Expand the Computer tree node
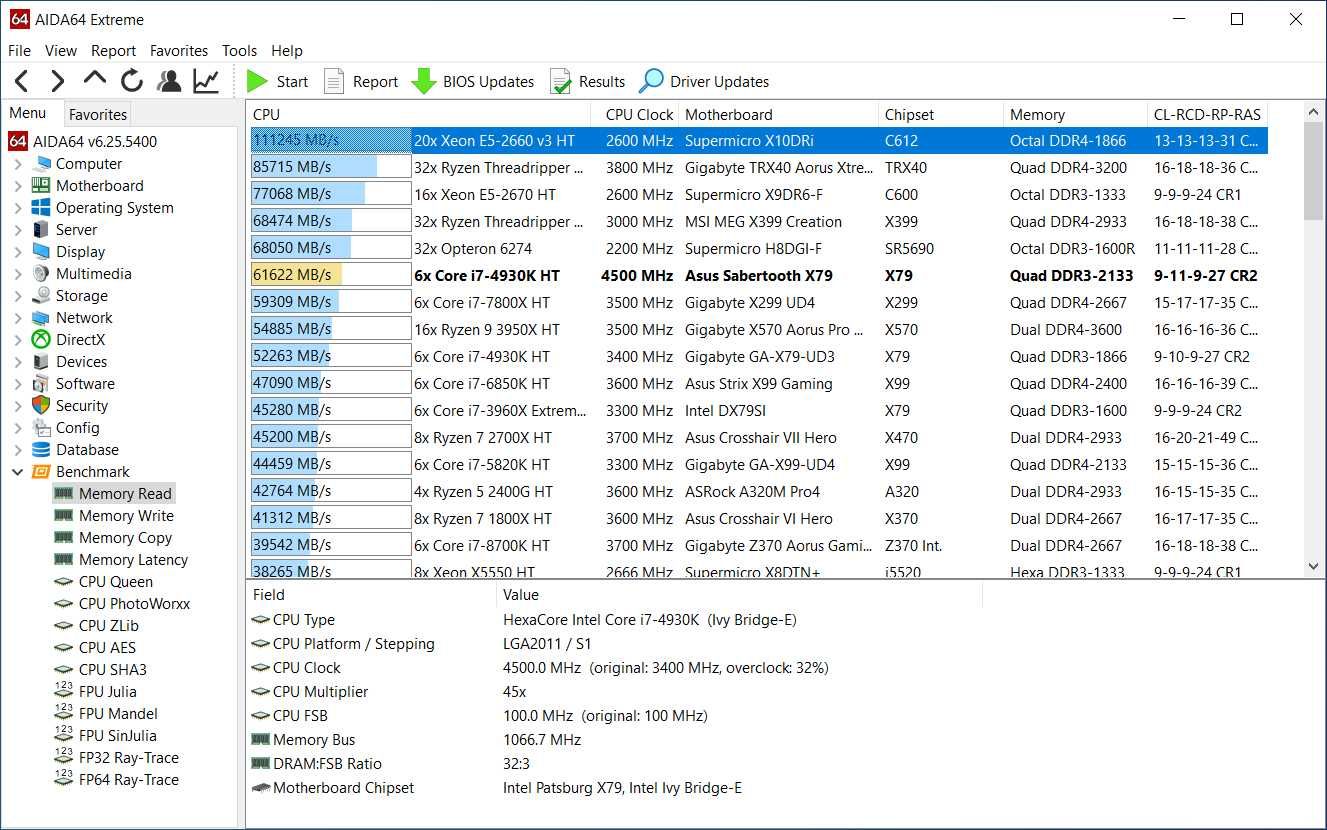Screen dimensions: 1327x830 [18, 163]
